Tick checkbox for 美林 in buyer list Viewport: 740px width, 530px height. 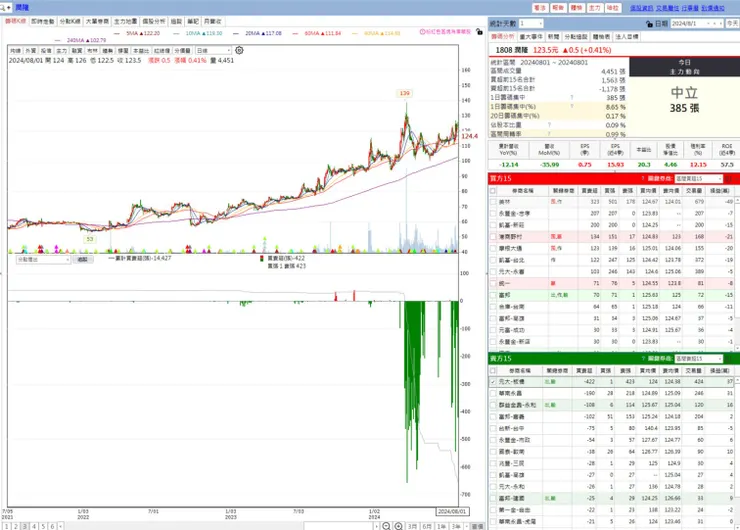tap(493, 202)
